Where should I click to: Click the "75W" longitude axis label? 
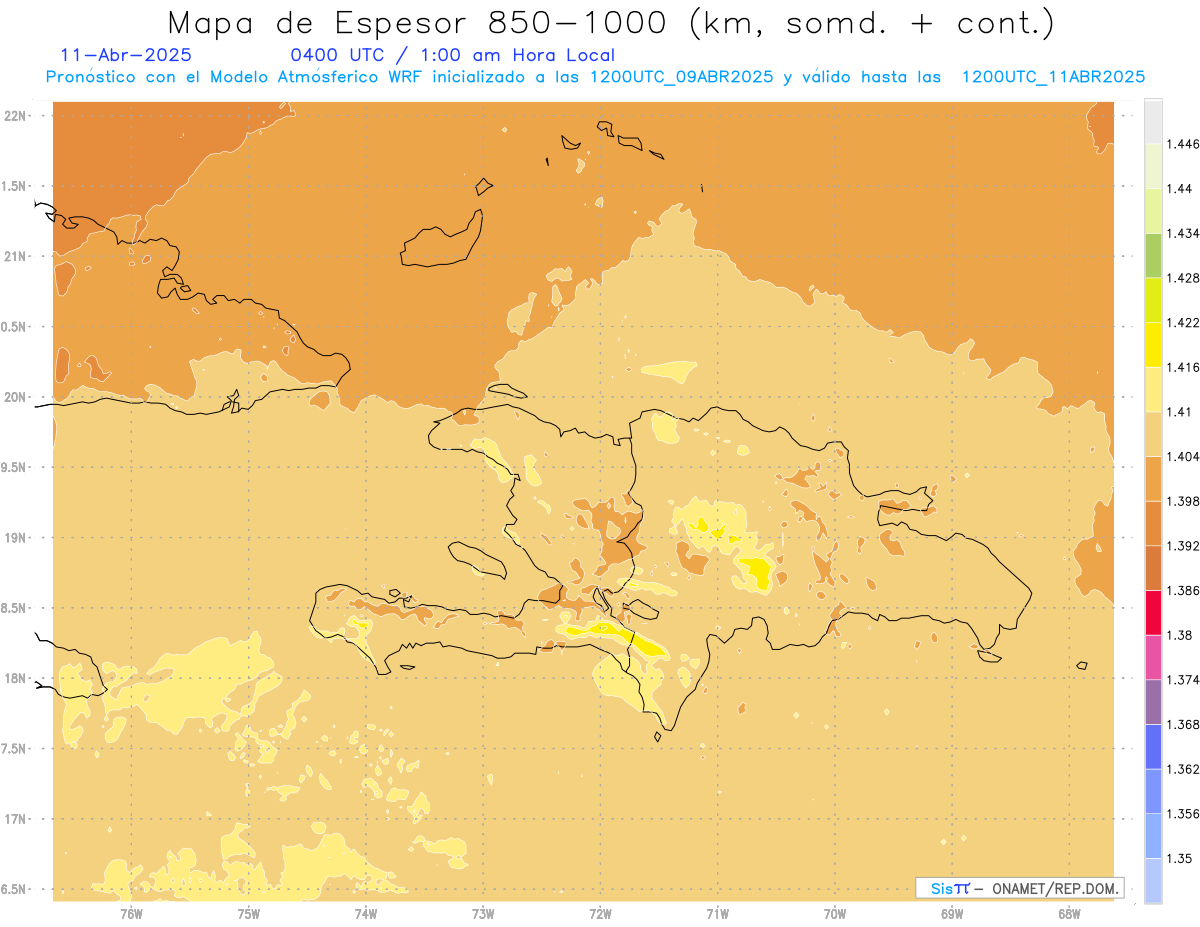pyautogui.click(x=249, y=913)
